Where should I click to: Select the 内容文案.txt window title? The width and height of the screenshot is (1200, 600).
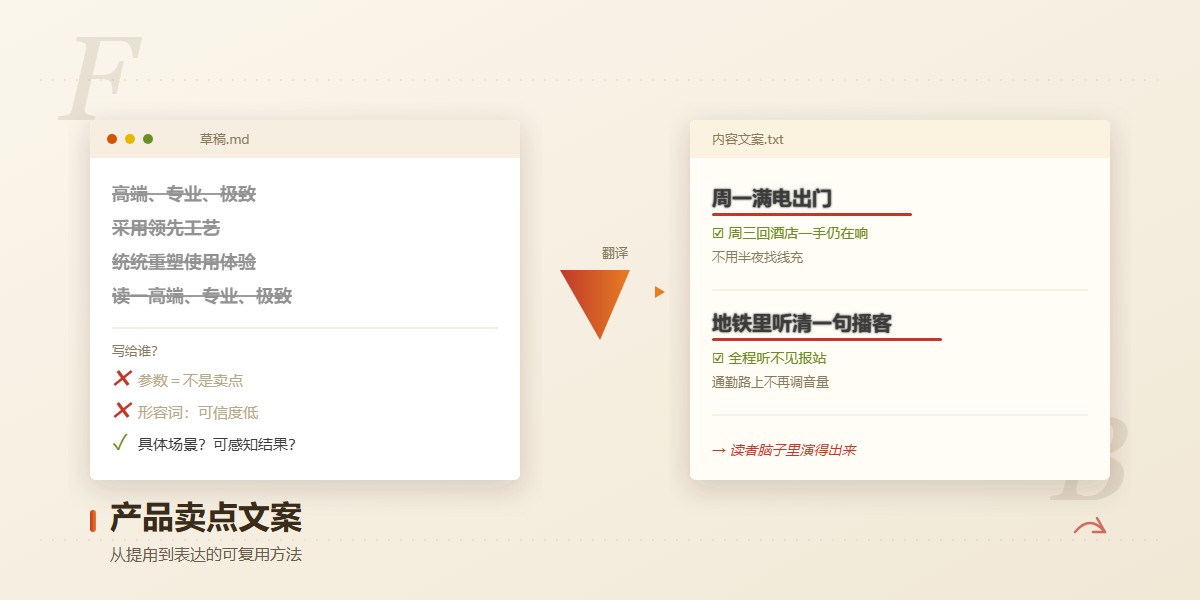[748, 139]
